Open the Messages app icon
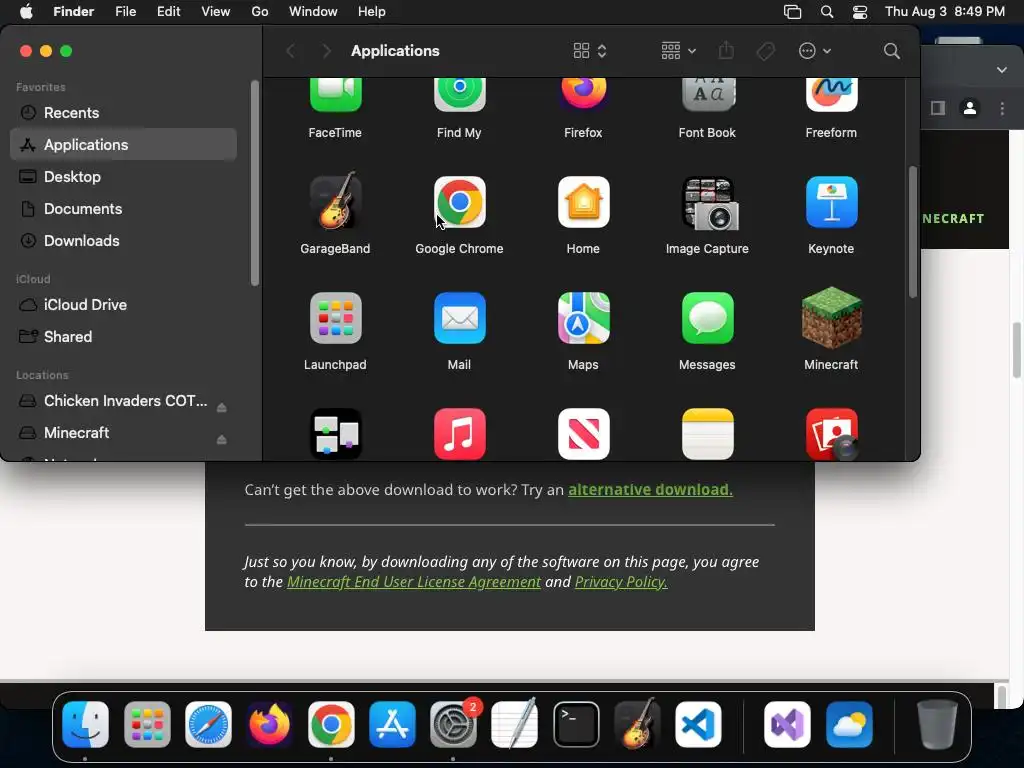Screen dimensions: 1024x768 707,318
